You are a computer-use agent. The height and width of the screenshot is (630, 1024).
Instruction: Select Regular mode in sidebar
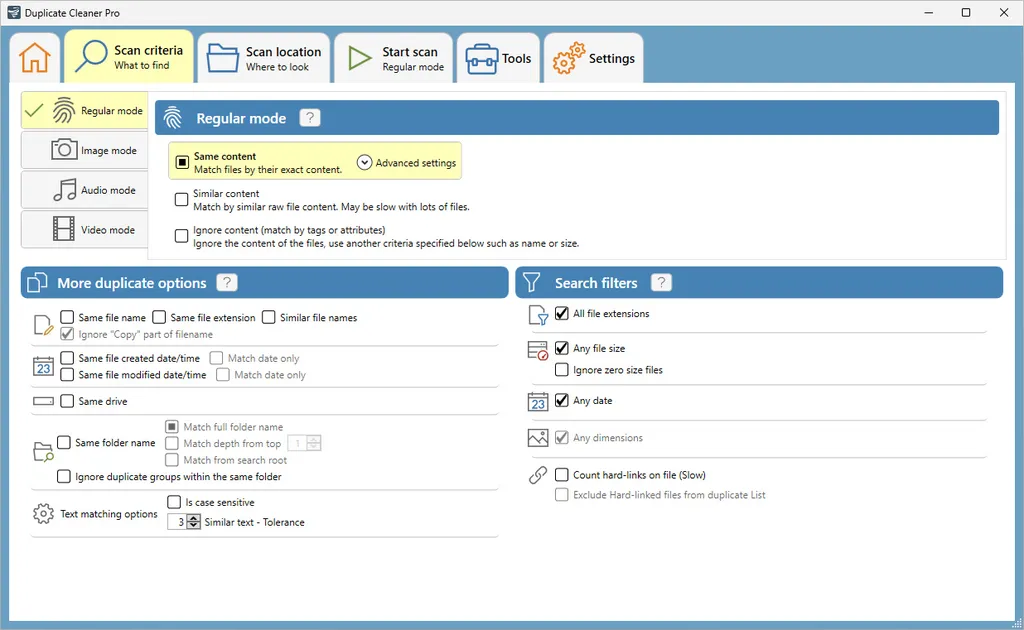coord(85,110)
